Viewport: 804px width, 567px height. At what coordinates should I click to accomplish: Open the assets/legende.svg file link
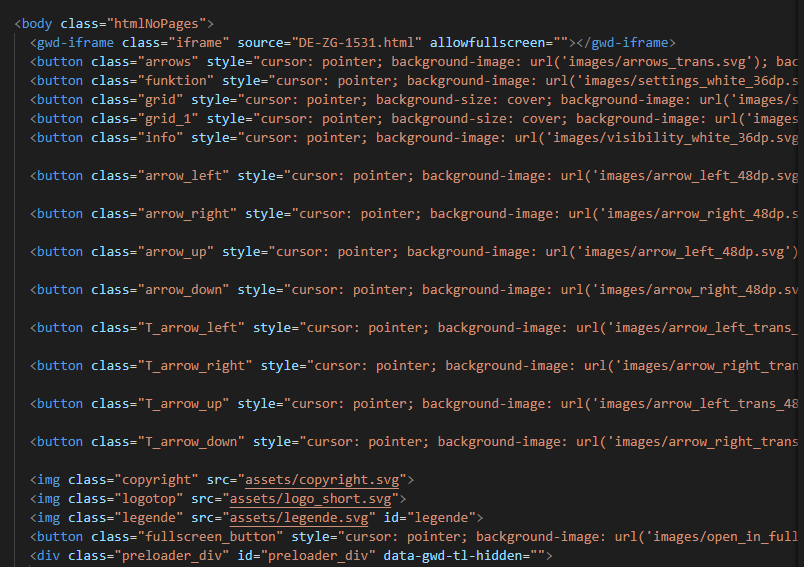(302, 518)
